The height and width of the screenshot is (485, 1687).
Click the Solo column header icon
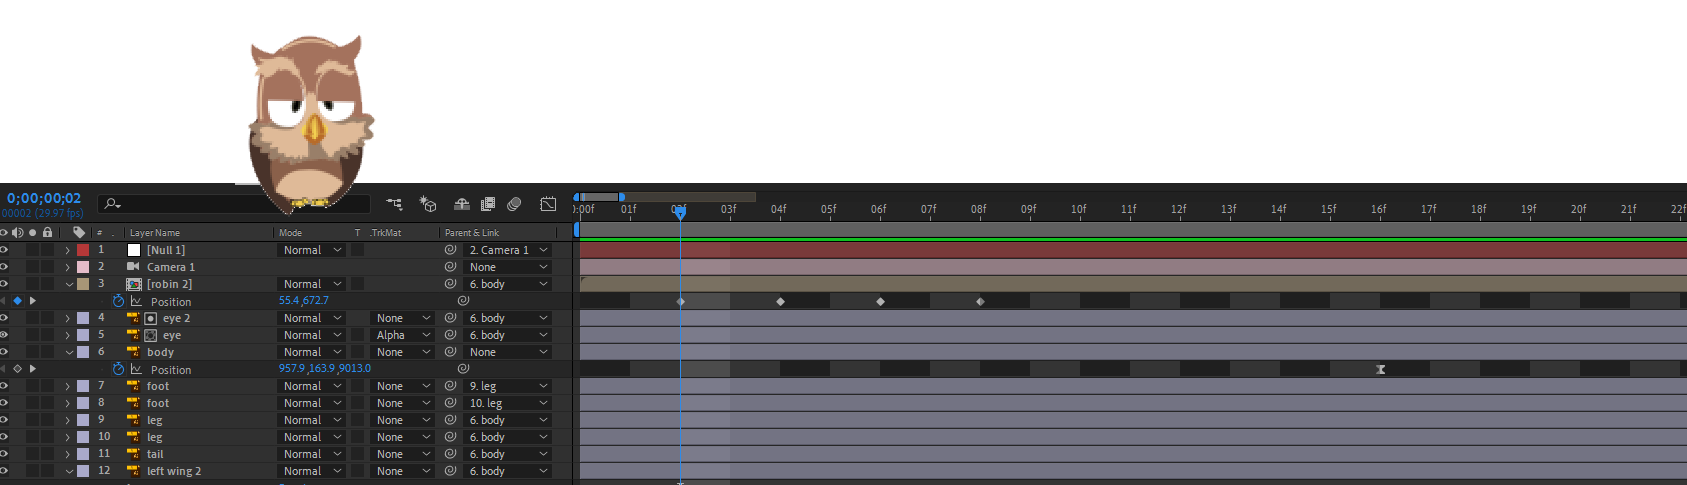pos(32,232)
